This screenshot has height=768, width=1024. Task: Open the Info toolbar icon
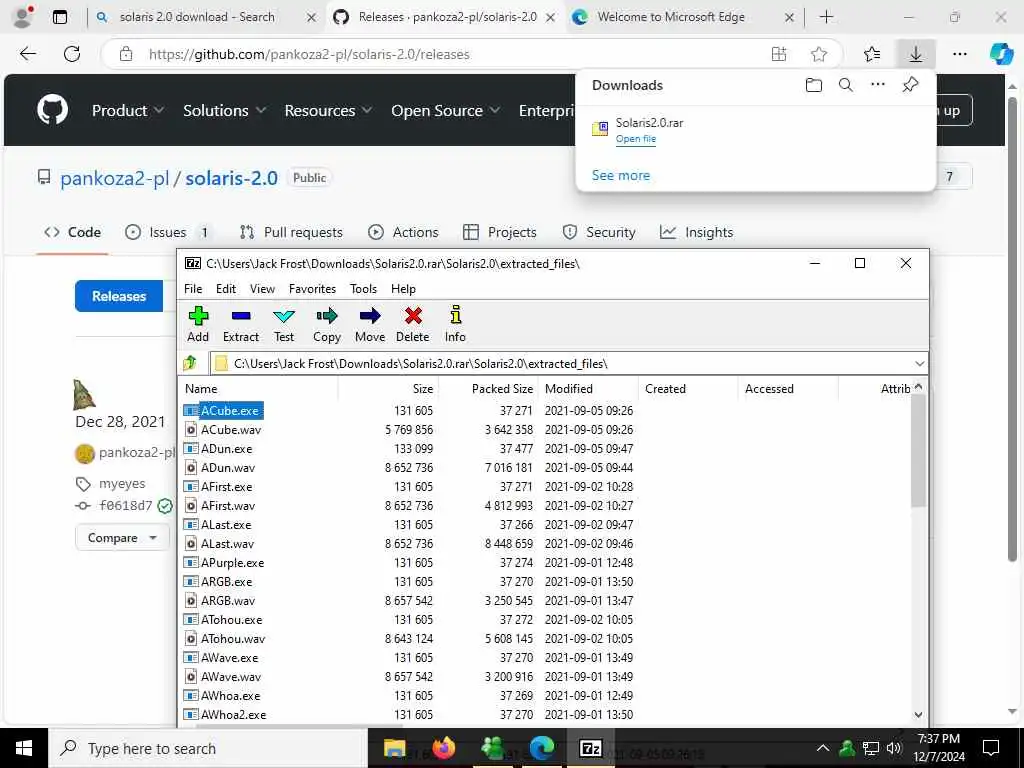(x=455, y=324)
